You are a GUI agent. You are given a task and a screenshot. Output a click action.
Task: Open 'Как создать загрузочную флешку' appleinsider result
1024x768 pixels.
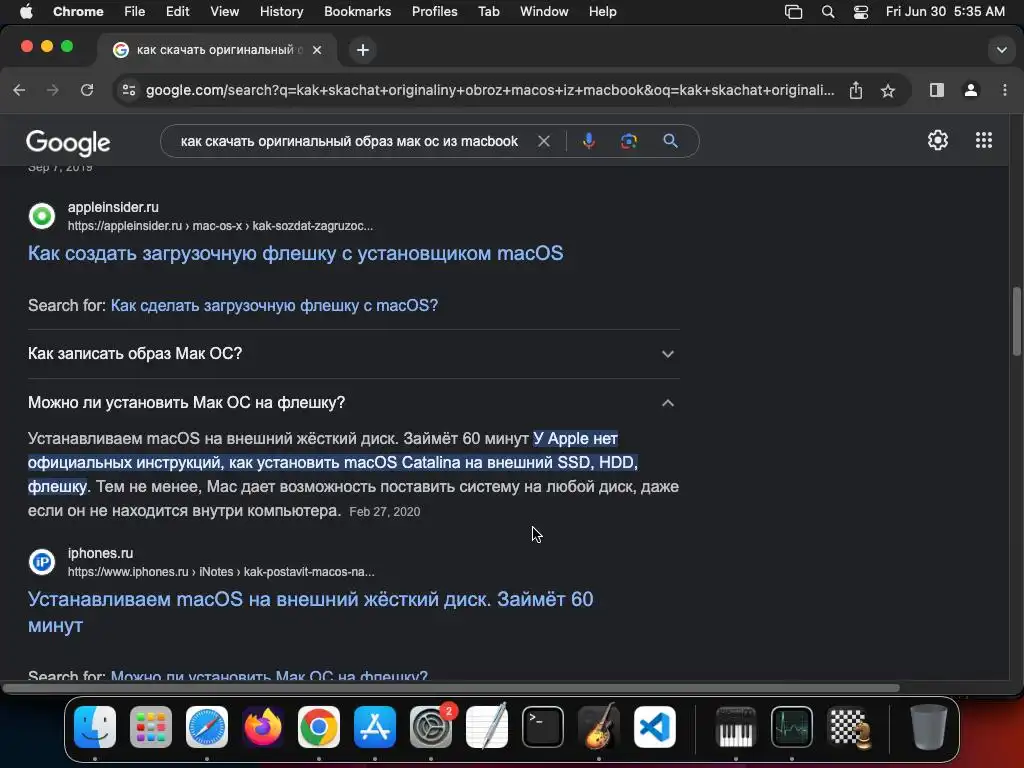(295, 253)
